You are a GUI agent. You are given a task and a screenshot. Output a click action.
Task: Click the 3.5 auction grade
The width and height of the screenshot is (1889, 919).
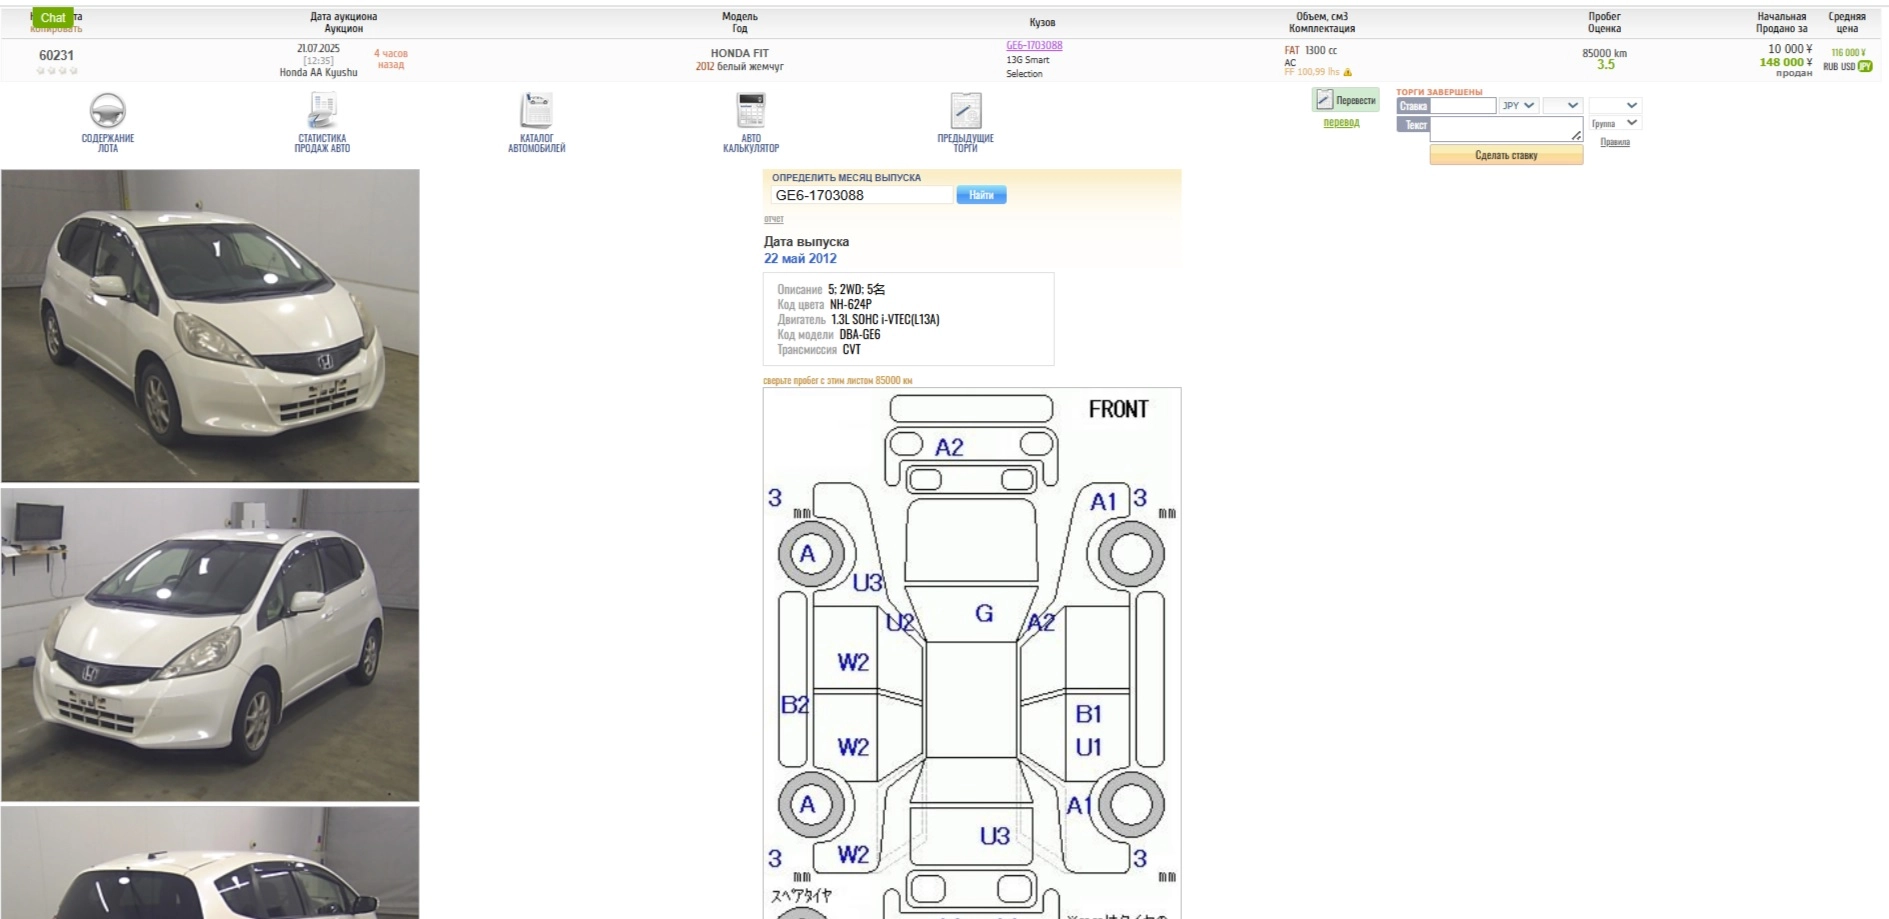(1606, 65)
